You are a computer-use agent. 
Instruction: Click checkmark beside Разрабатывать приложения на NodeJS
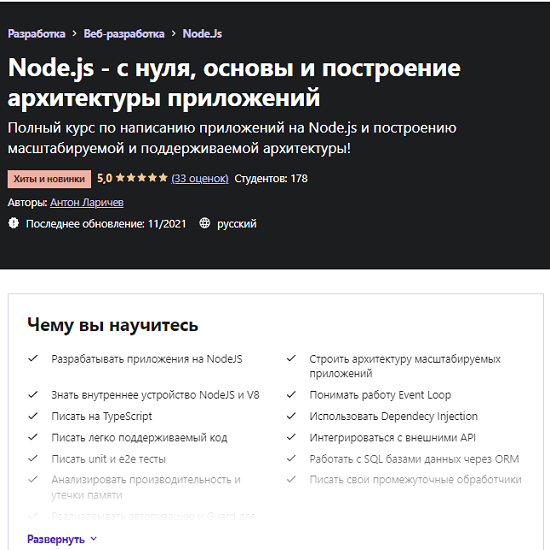(x=33, y=358)
